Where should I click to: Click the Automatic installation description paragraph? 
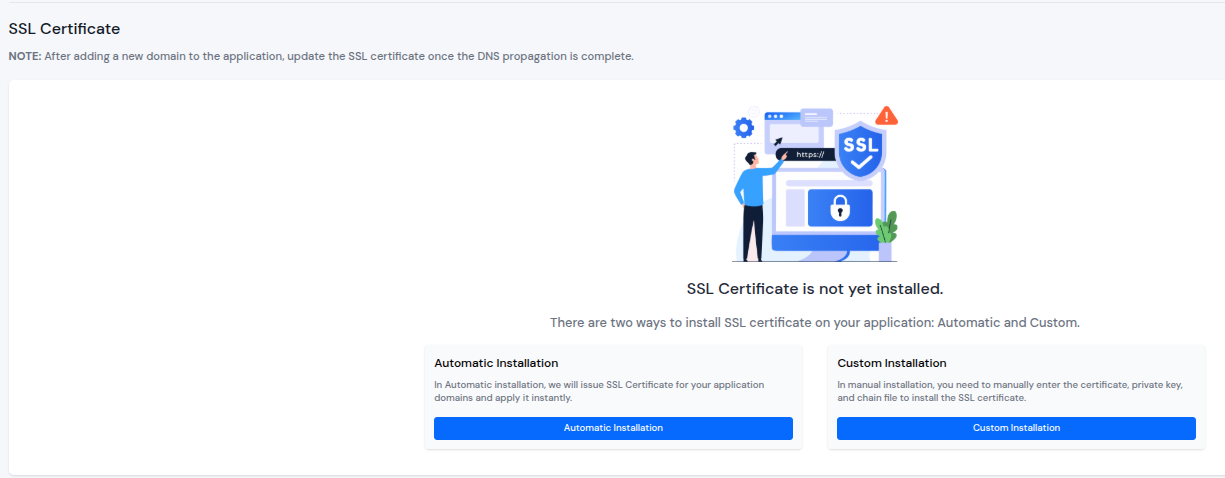coord(599,391)
